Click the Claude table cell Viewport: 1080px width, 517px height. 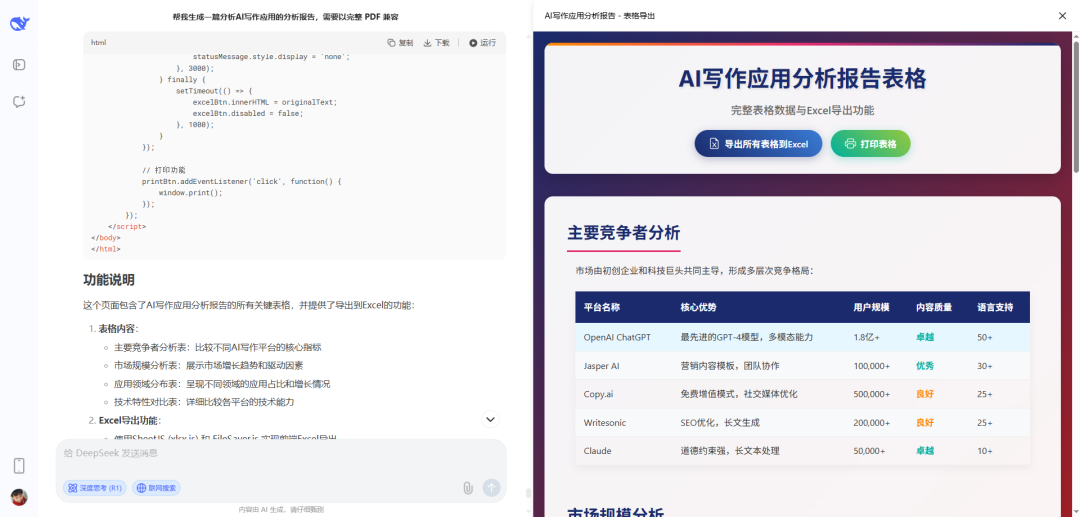click(598, 451)
